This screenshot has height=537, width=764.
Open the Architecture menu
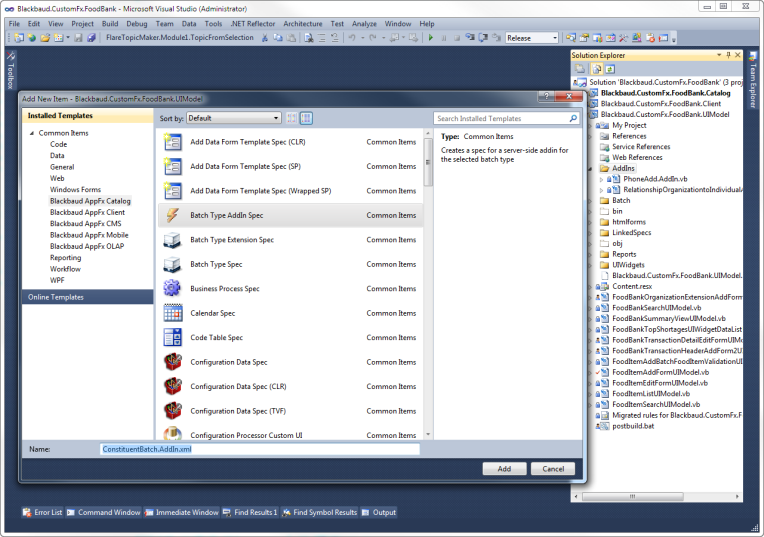point(303,23)
